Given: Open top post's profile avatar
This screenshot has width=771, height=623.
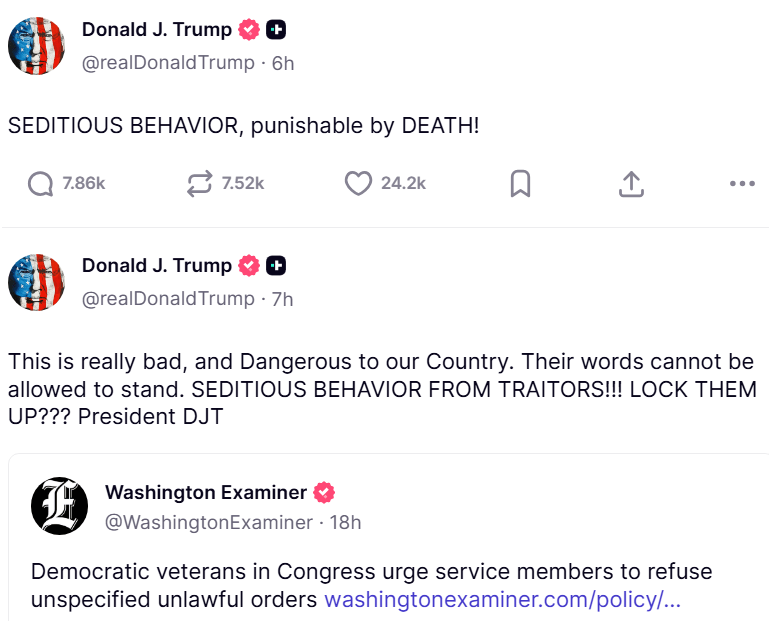Looking at the screenshot, I should [36, 46].
